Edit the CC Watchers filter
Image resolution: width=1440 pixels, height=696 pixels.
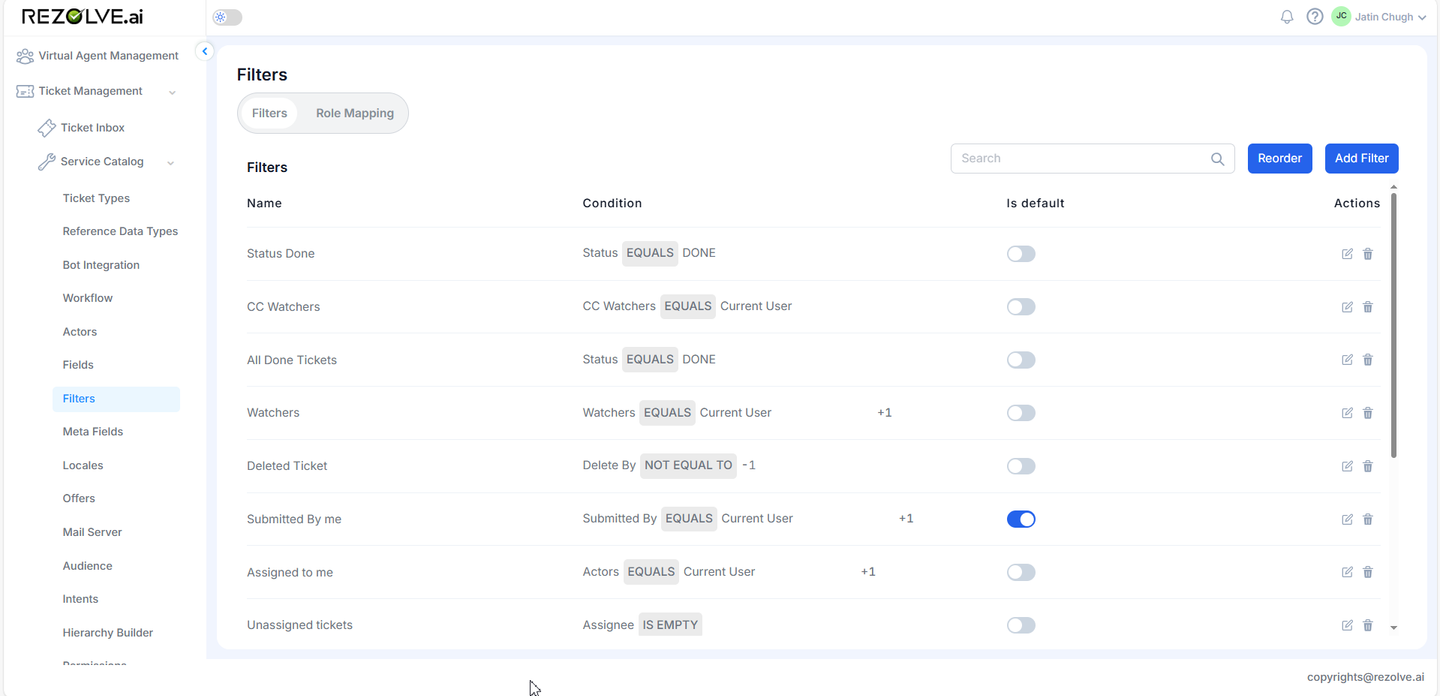tap(1347, 307)
